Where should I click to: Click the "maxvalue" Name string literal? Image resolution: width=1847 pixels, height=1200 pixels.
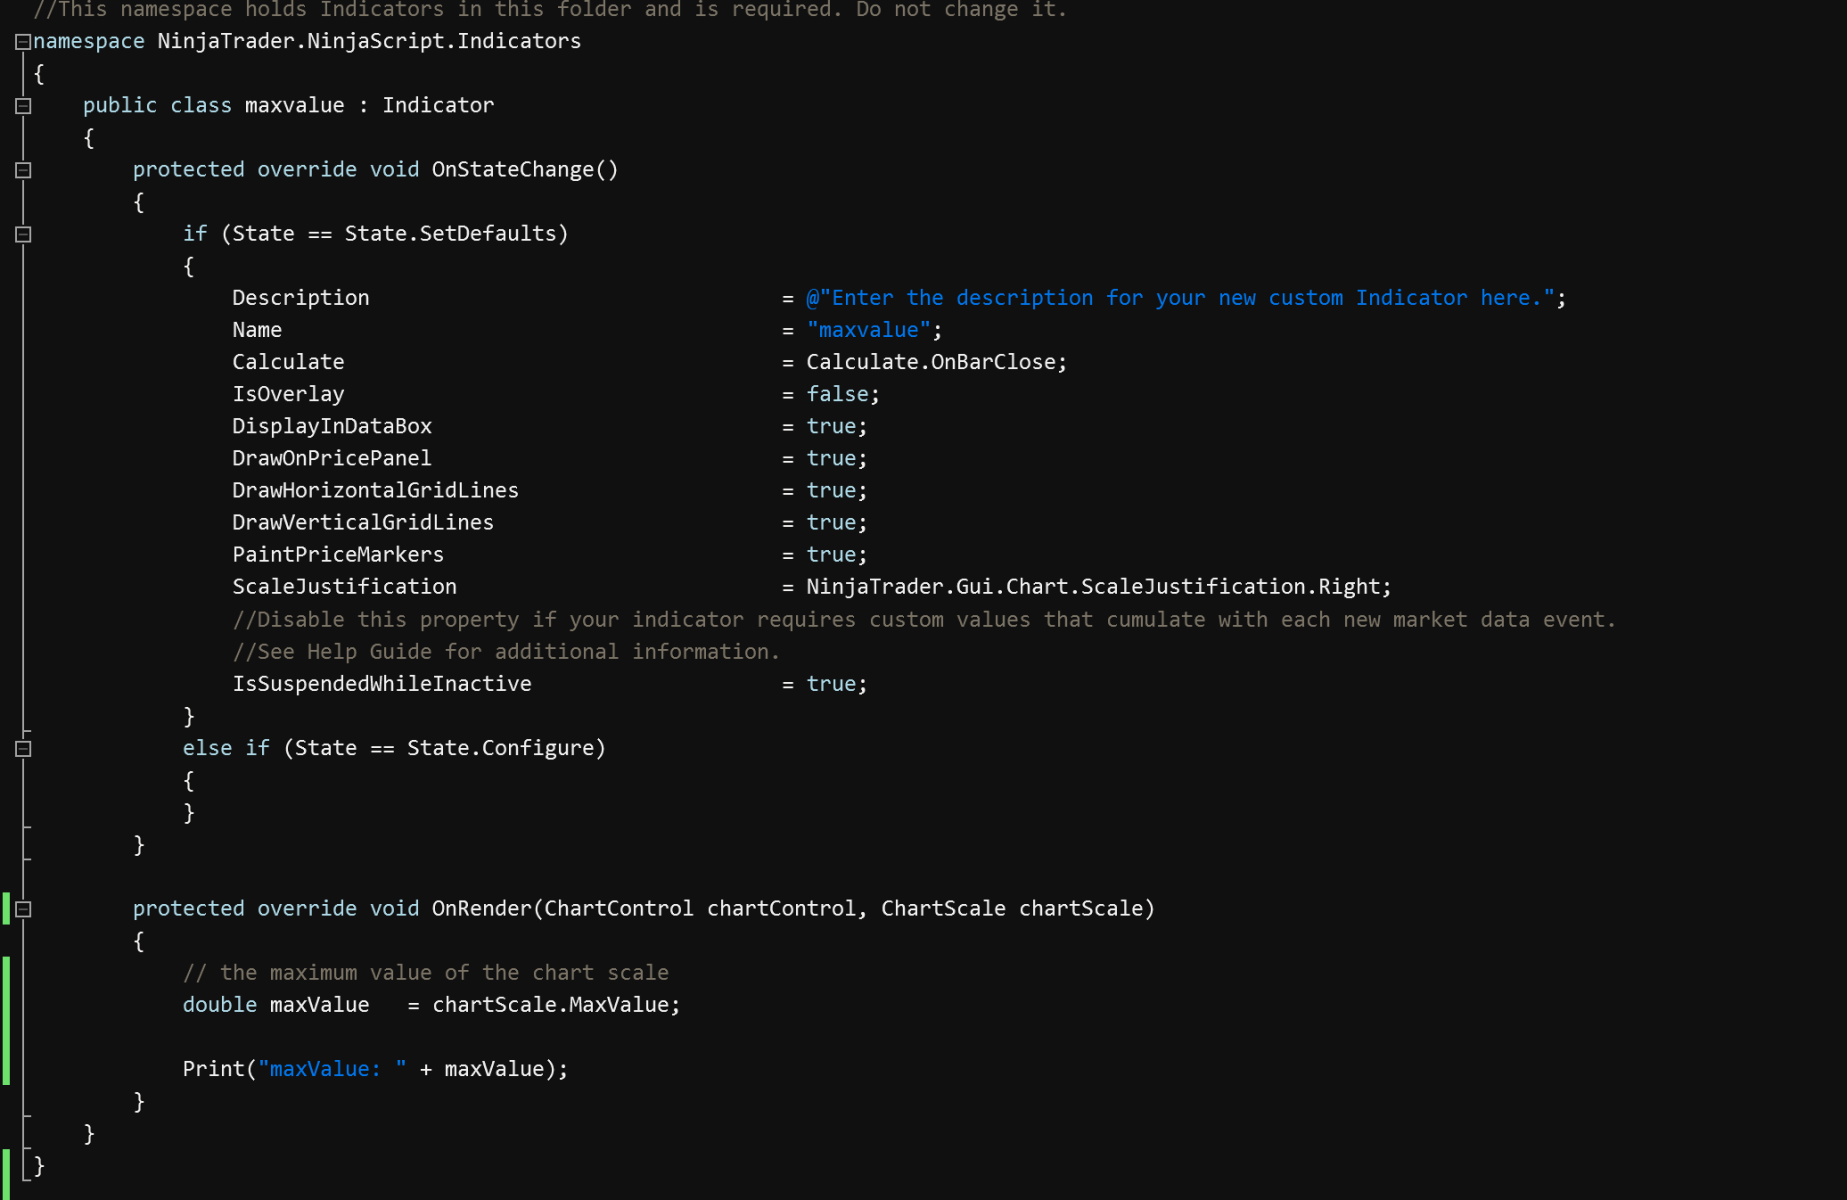click(868, 330)
